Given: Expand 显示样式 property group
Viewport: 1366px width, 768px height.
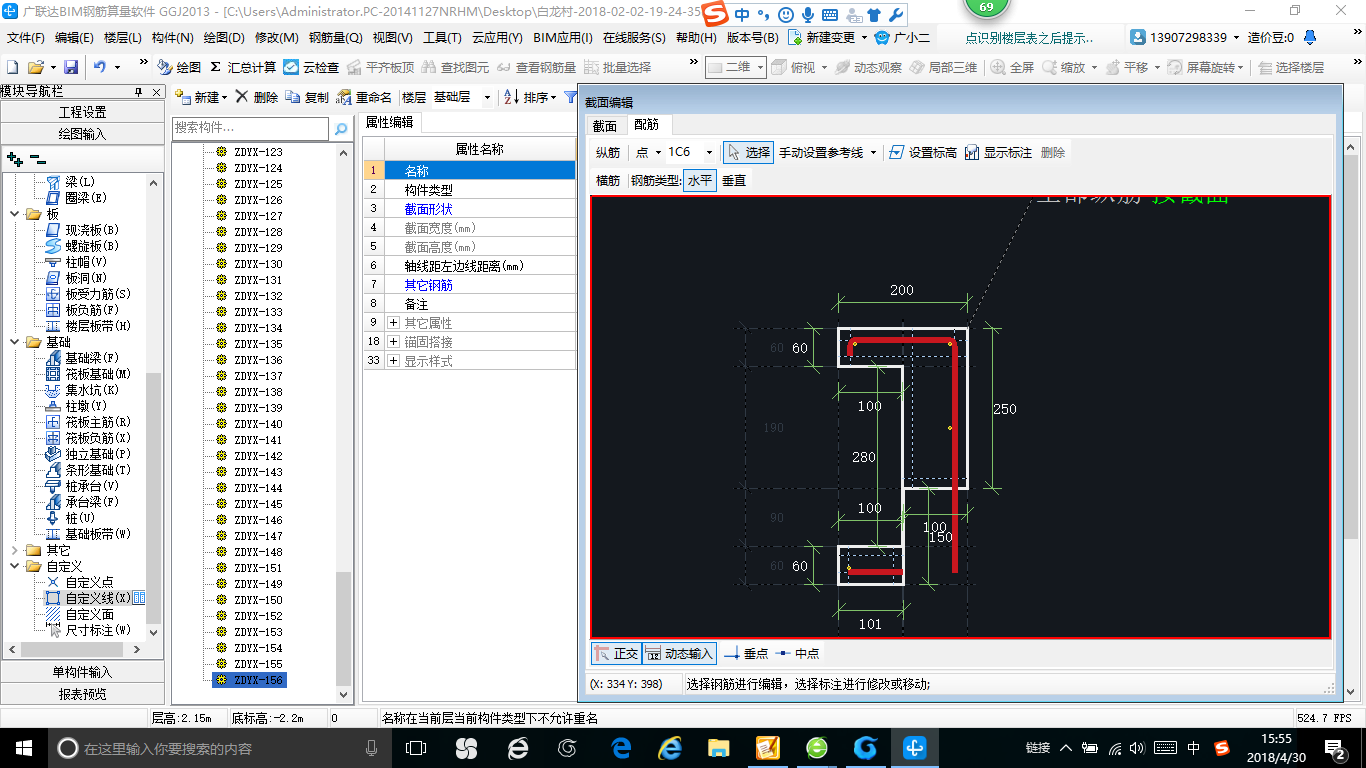Looking at the screenshot, I should (394, 361).
